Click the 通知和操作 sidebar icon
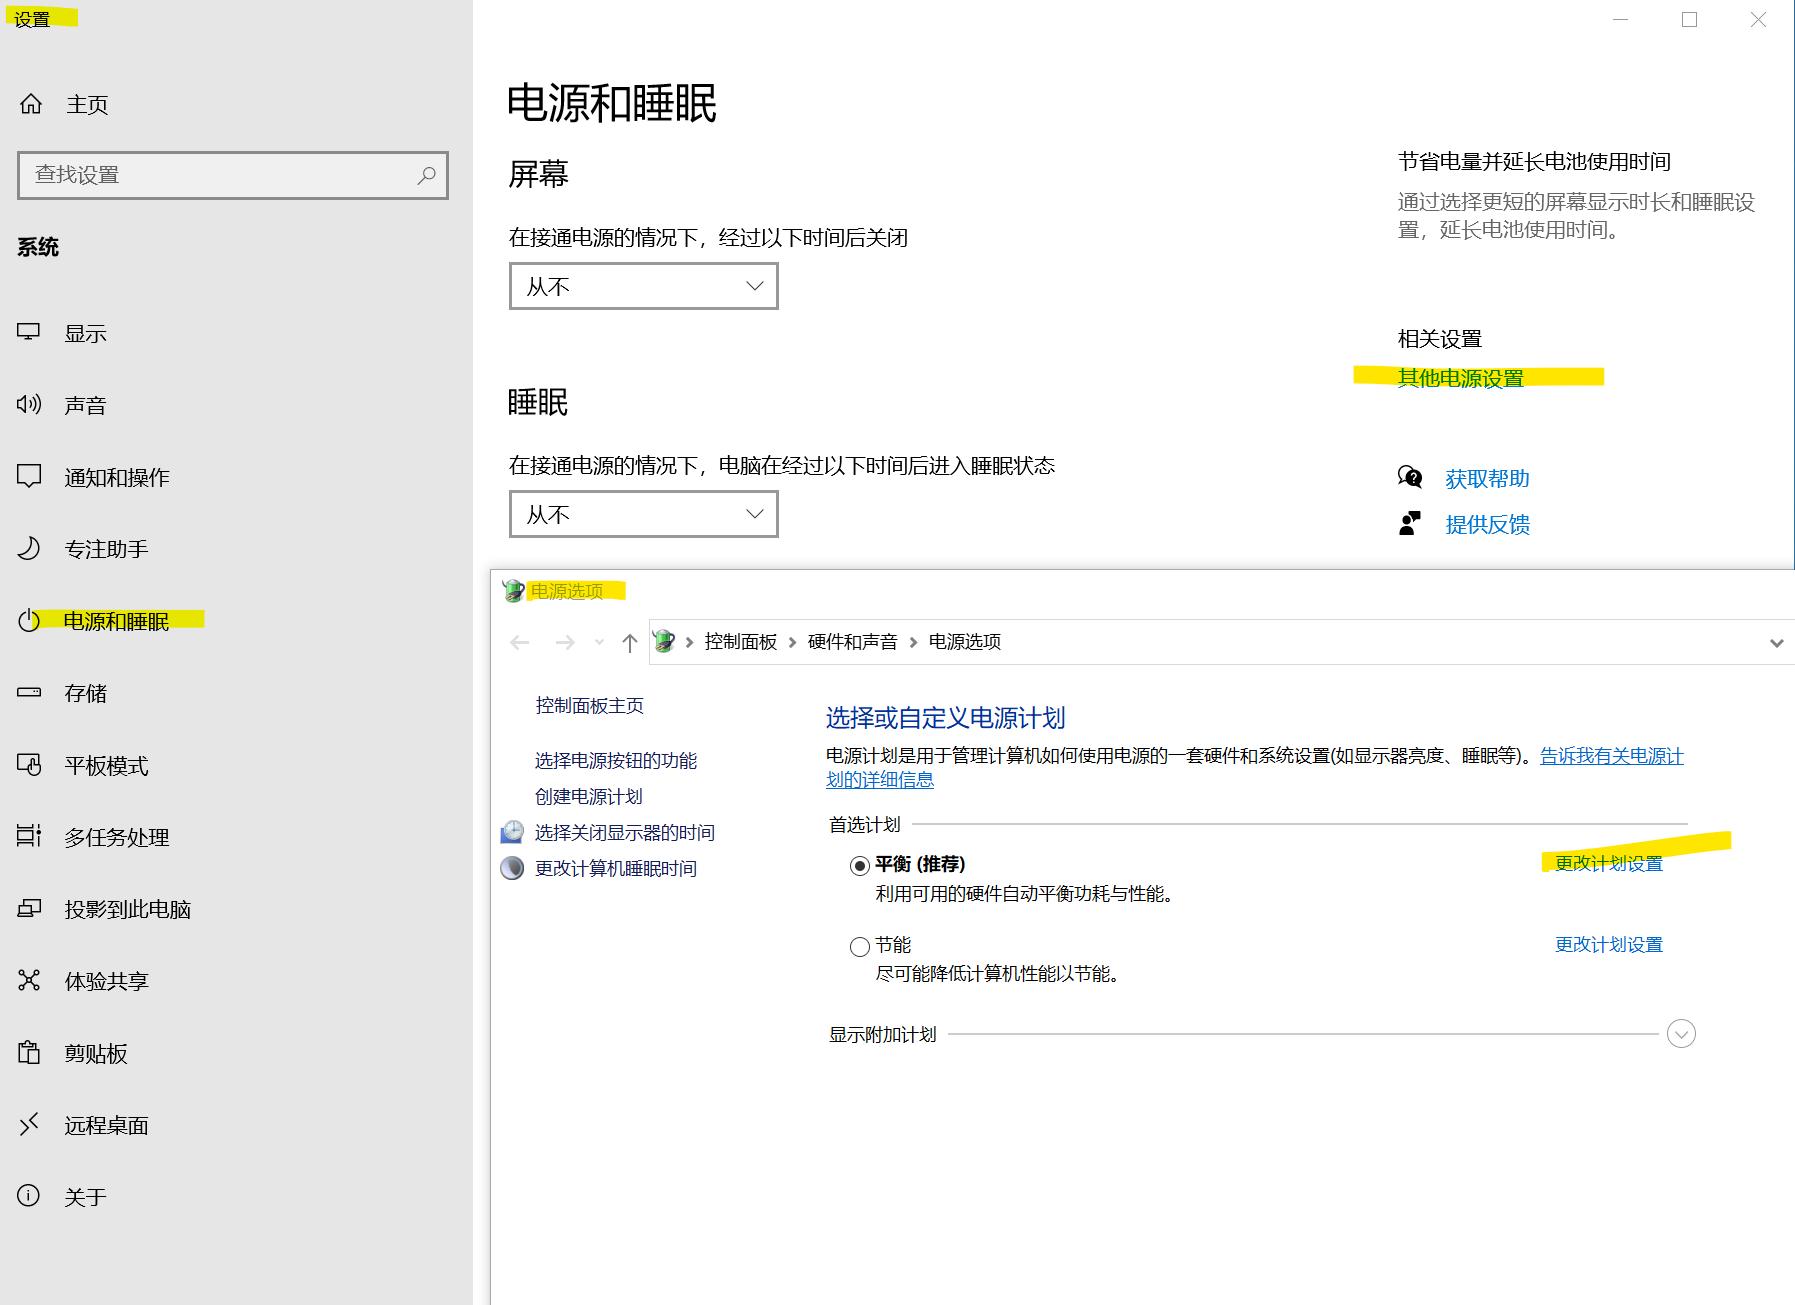The height and width of the screenshot is (1305, 1795). 29,477
